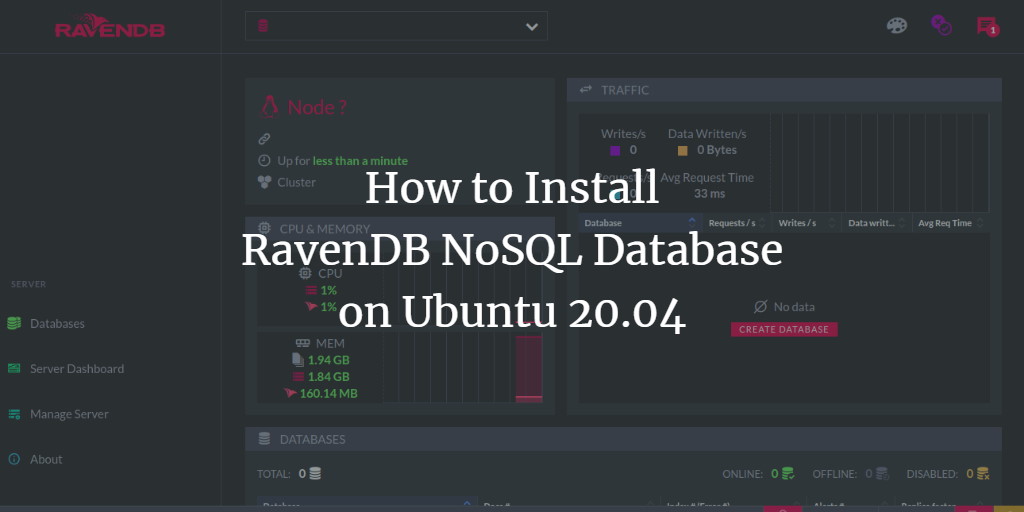Click the CPU chip icon above 1%
The height and width of the screenshot is (512, 1024).
click(305, 274)
